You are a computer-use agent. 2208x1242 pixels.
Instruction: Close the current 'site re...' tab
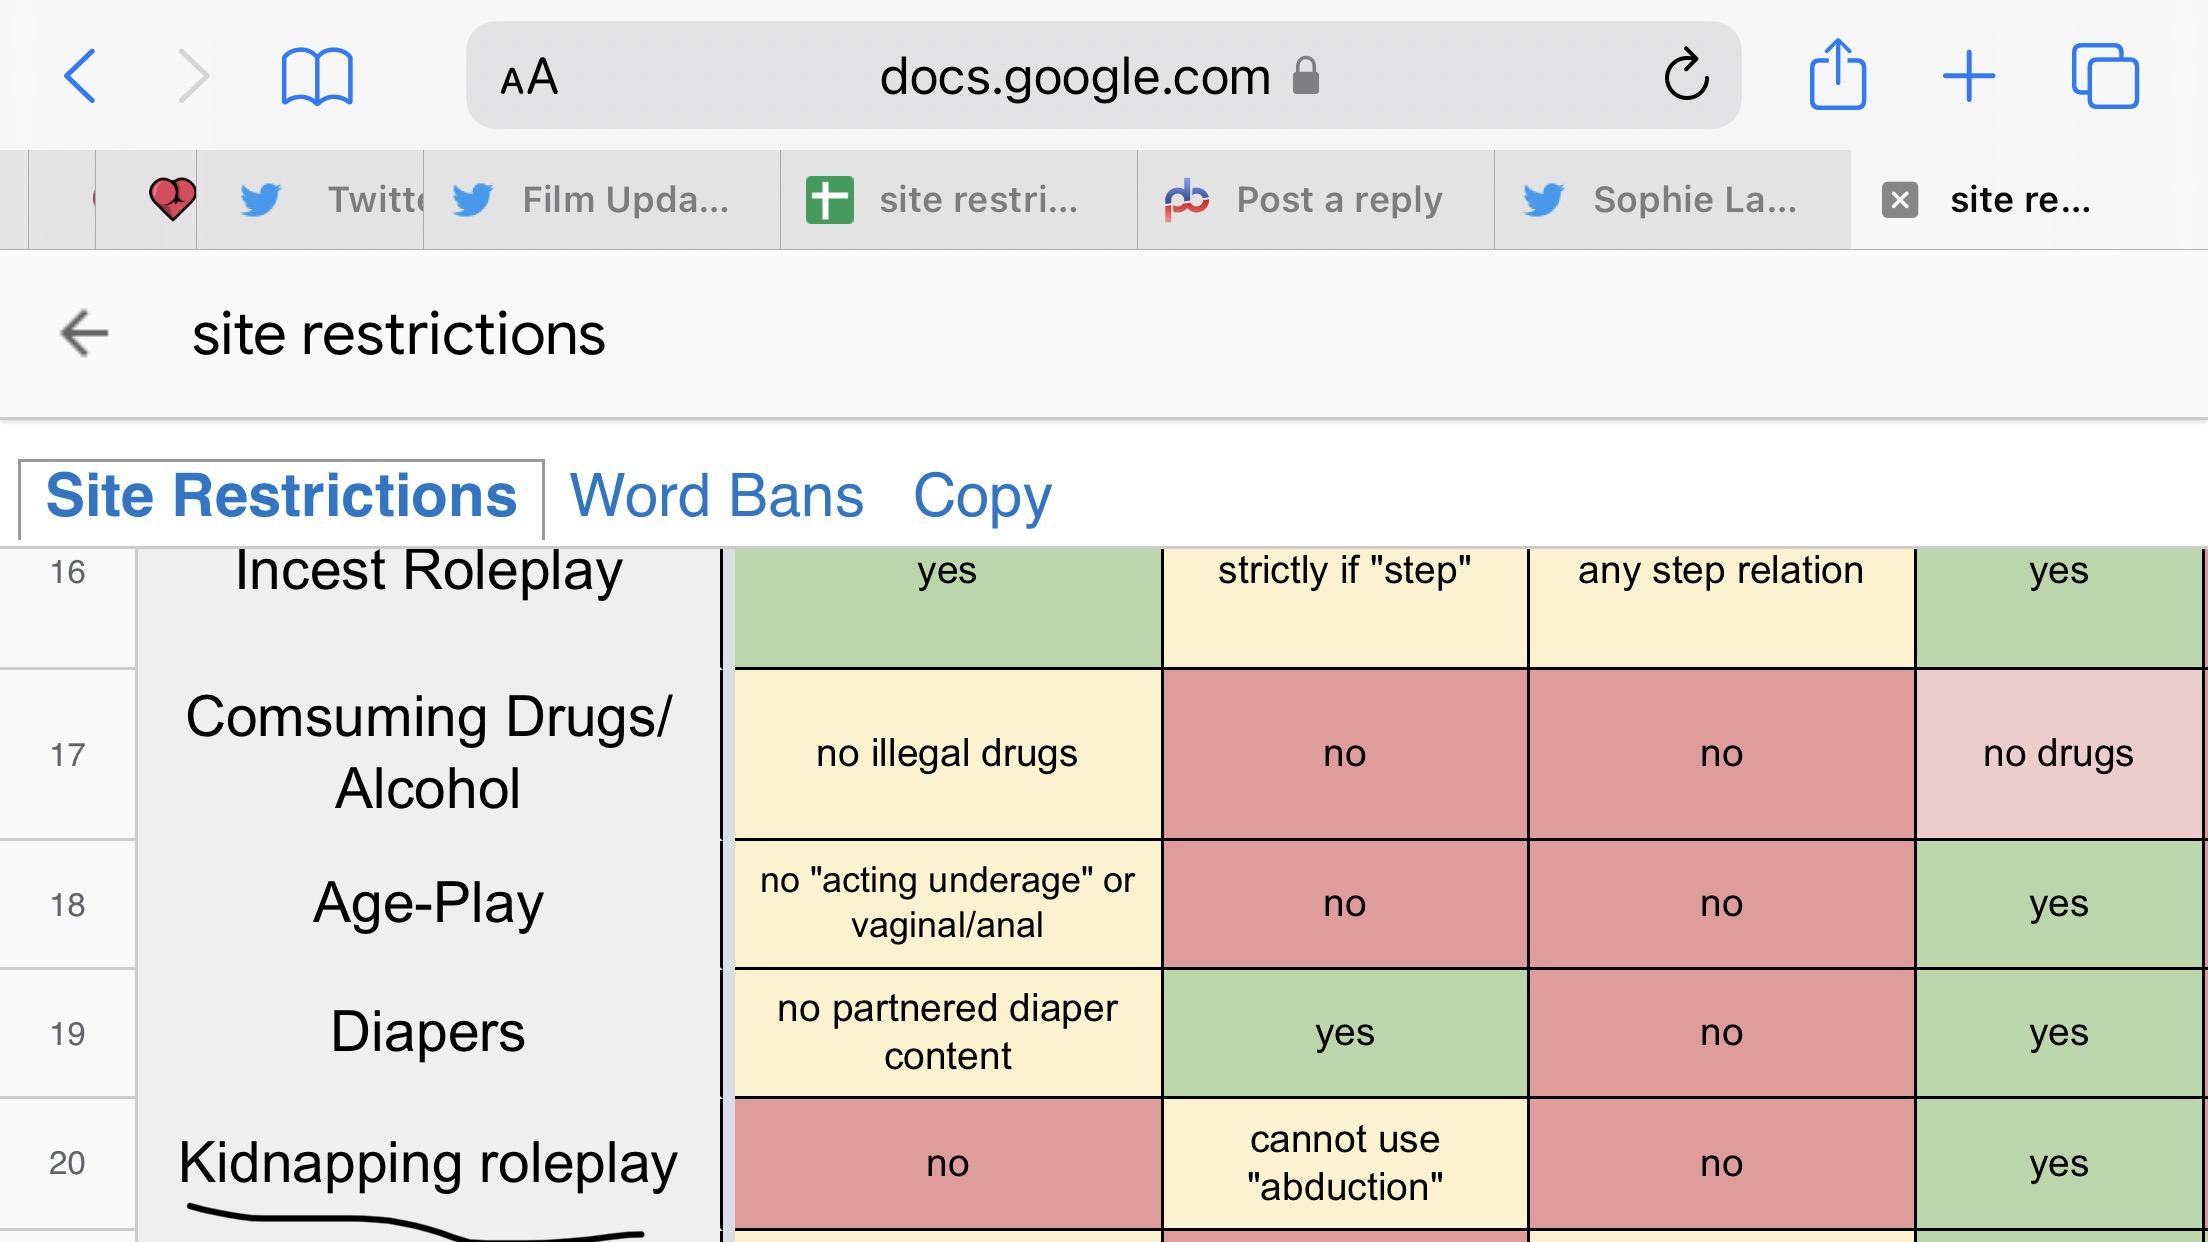click(x=1899, y=200)
